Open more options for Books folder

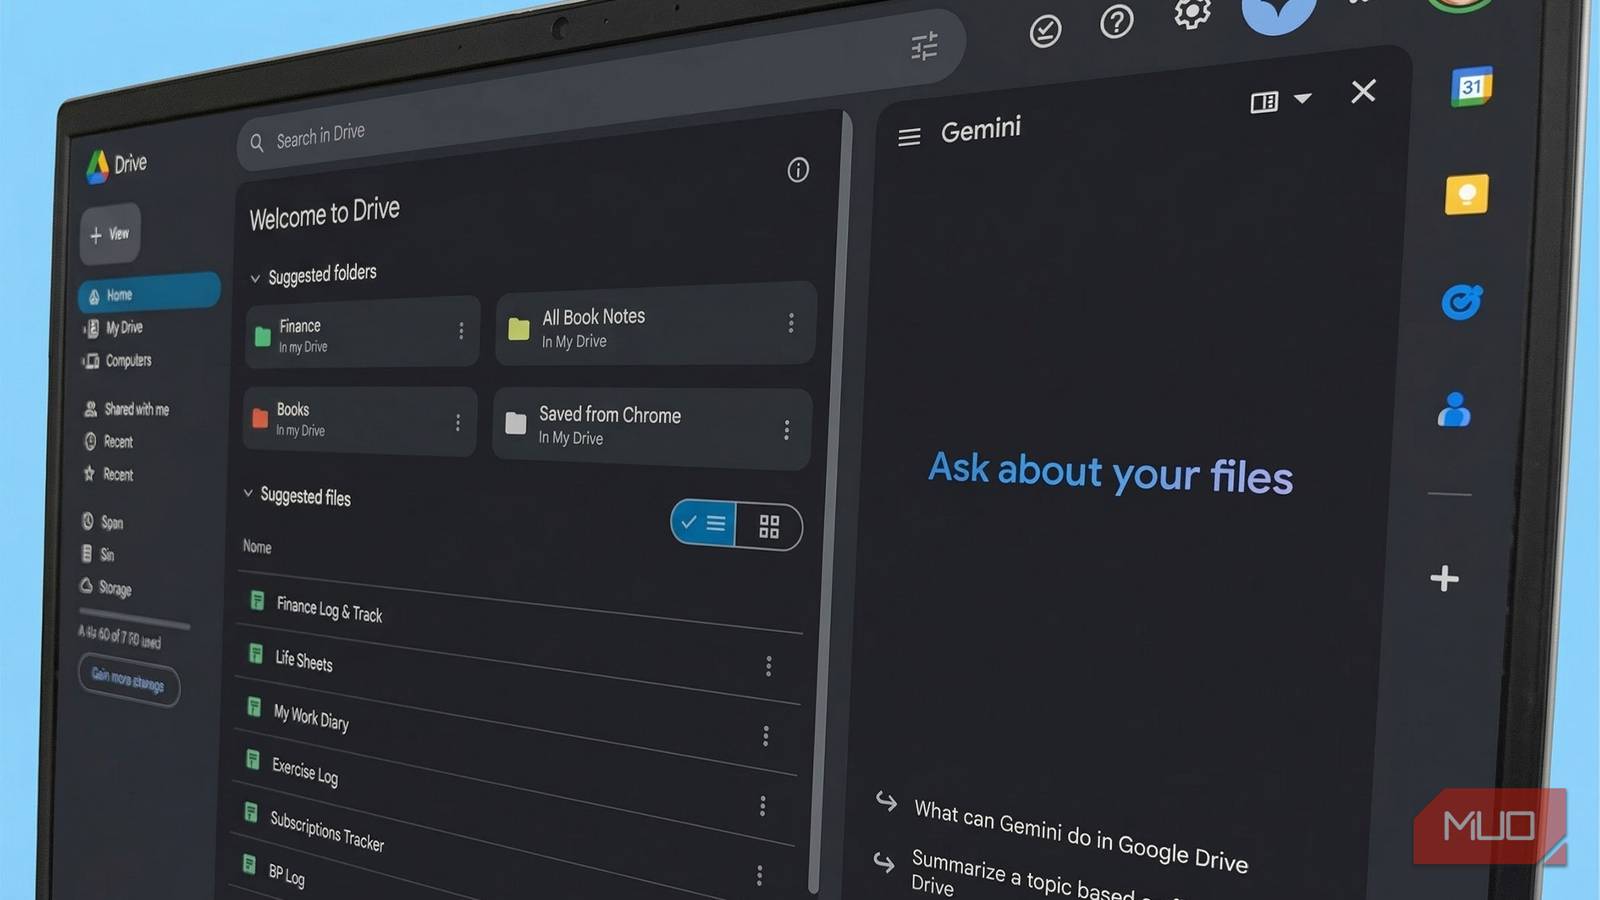tap(458, 423)
